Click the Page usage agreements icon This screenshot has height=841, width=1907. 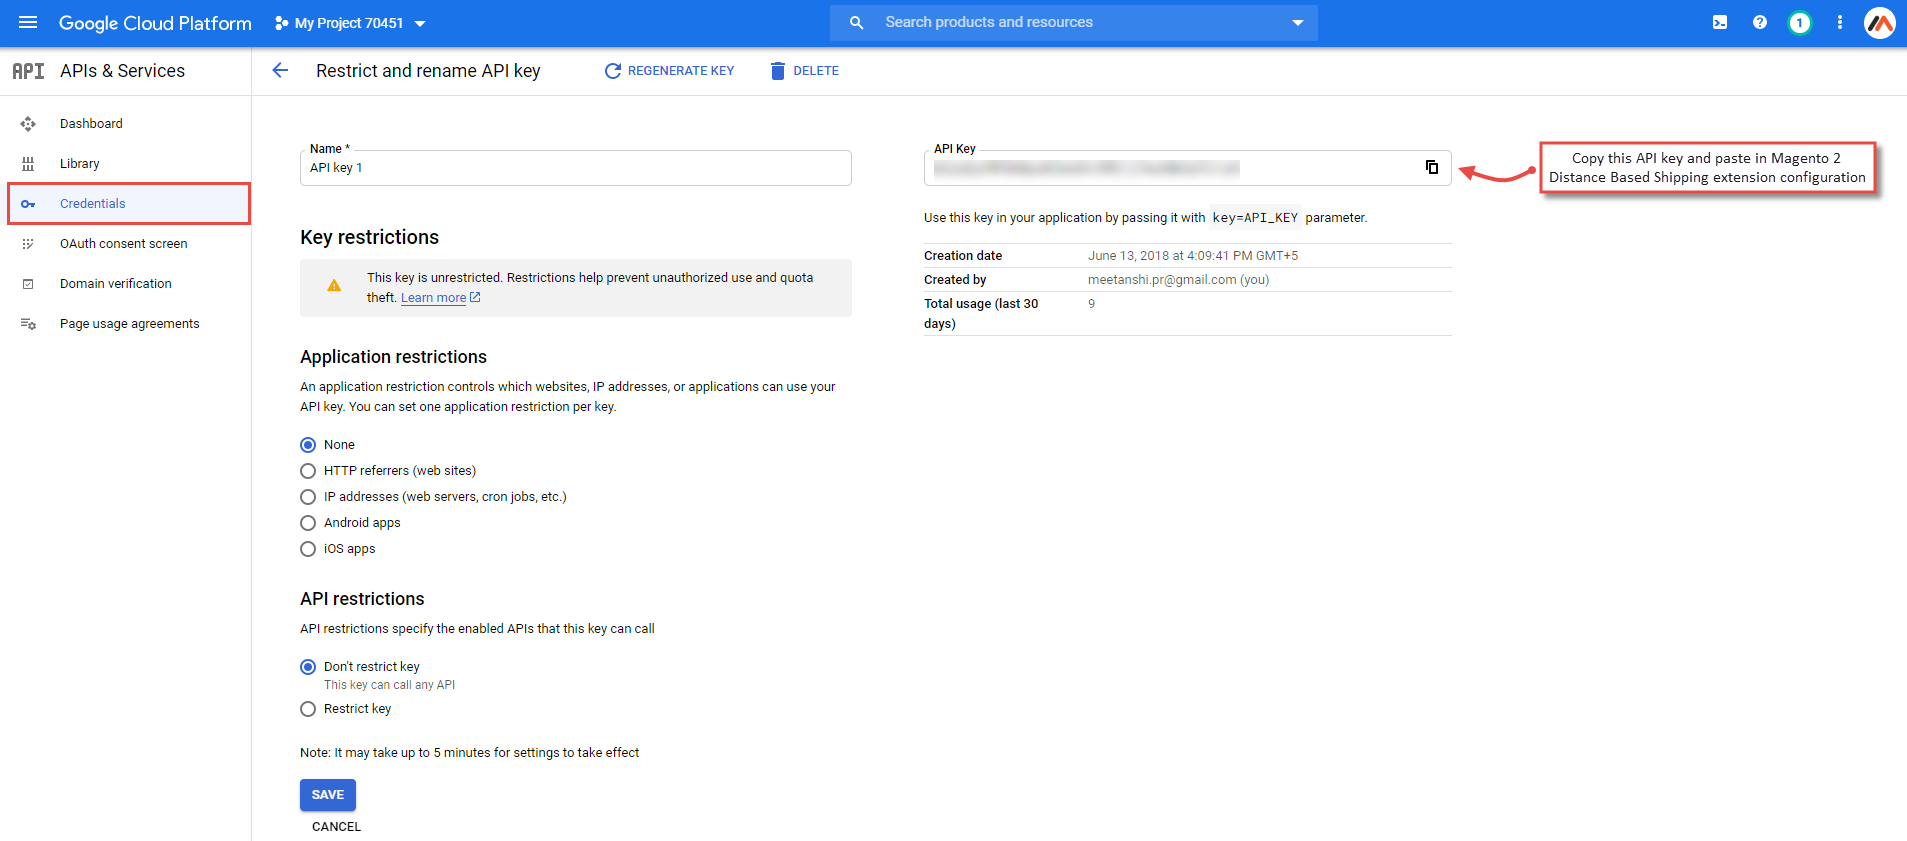click(28, 324)
